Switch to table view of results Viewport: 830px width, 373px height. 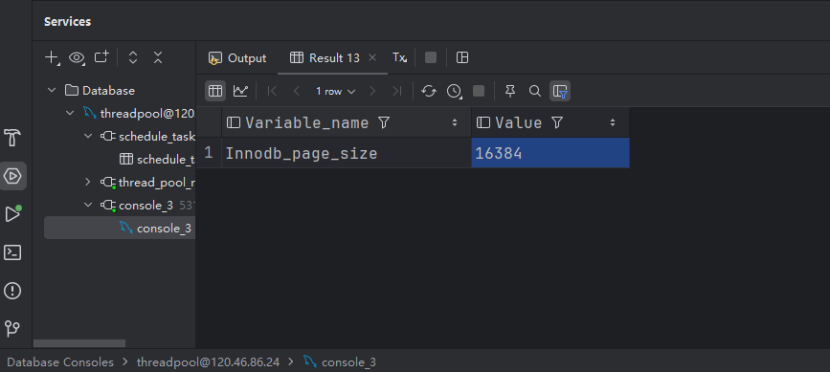tap(215, 91)
